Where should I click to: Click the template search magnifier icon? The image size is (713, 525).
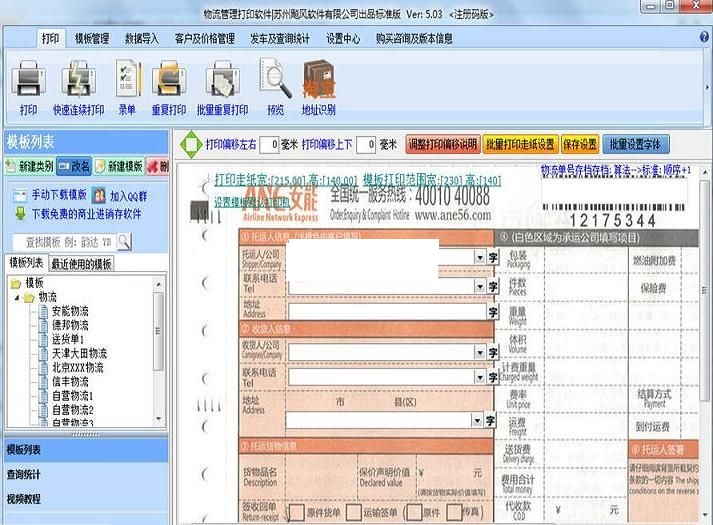(124, 241)
